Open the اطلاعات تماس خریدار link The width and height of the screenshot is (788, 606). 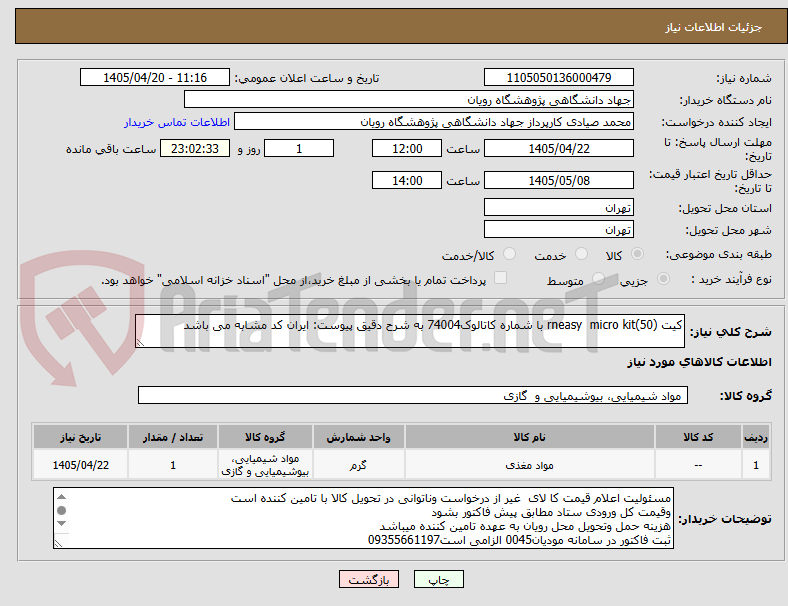click(177, 122)
